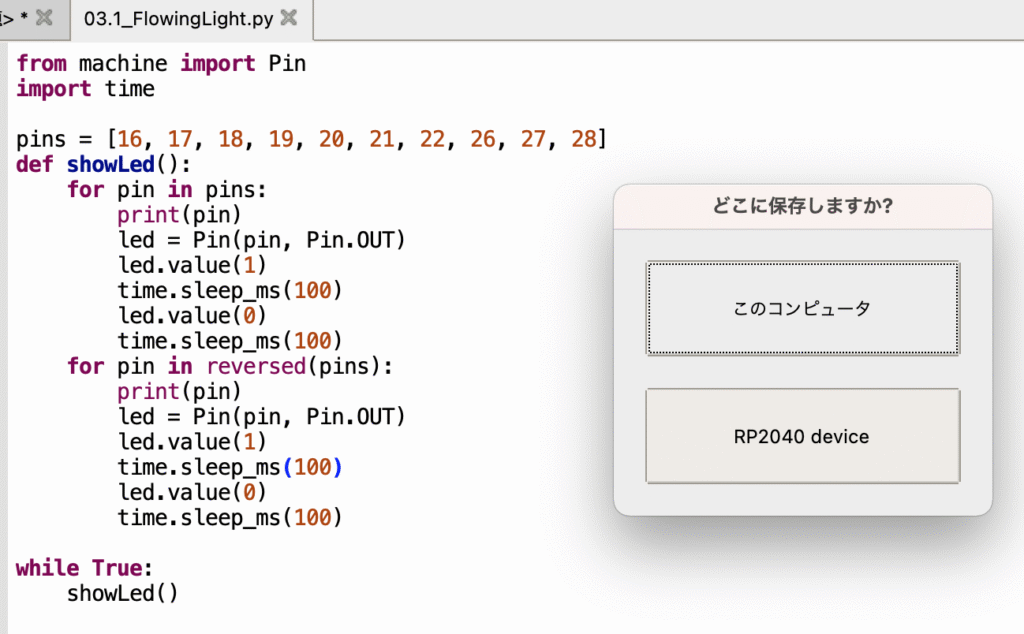Close the unsaved tab marked with an asterisk
Screen dimensions: 1024x634
coord(44,18)
